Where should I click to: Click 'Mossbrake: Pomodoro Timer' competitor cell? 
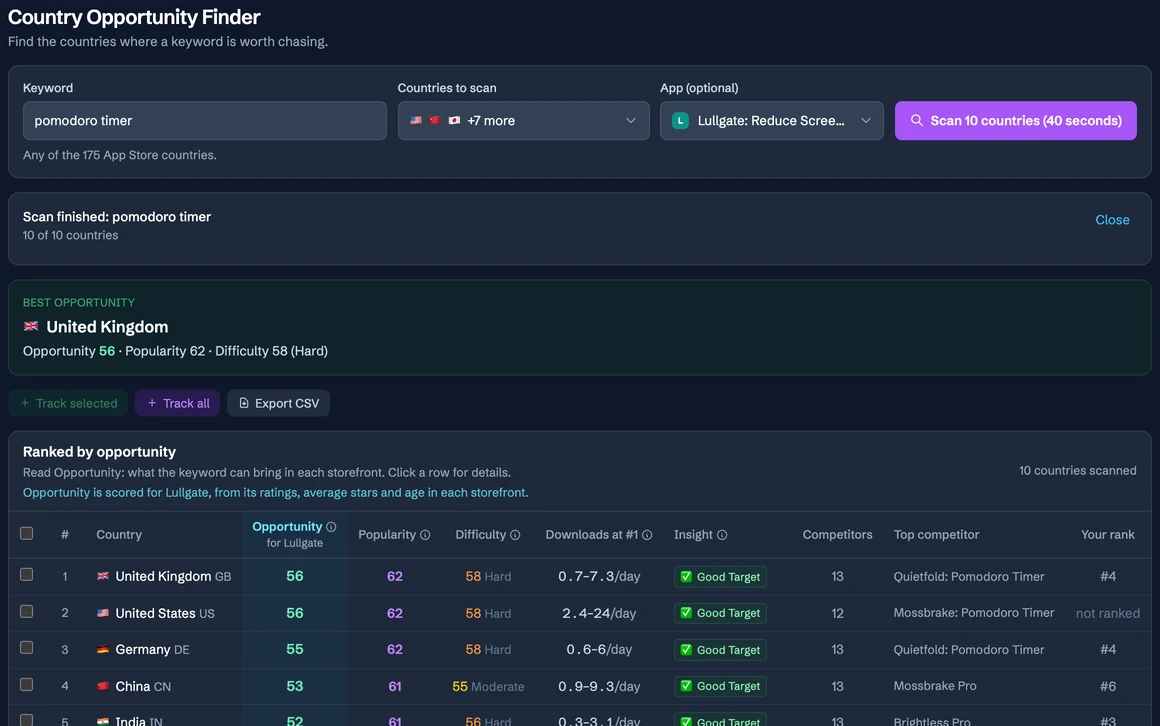point(974,613)
